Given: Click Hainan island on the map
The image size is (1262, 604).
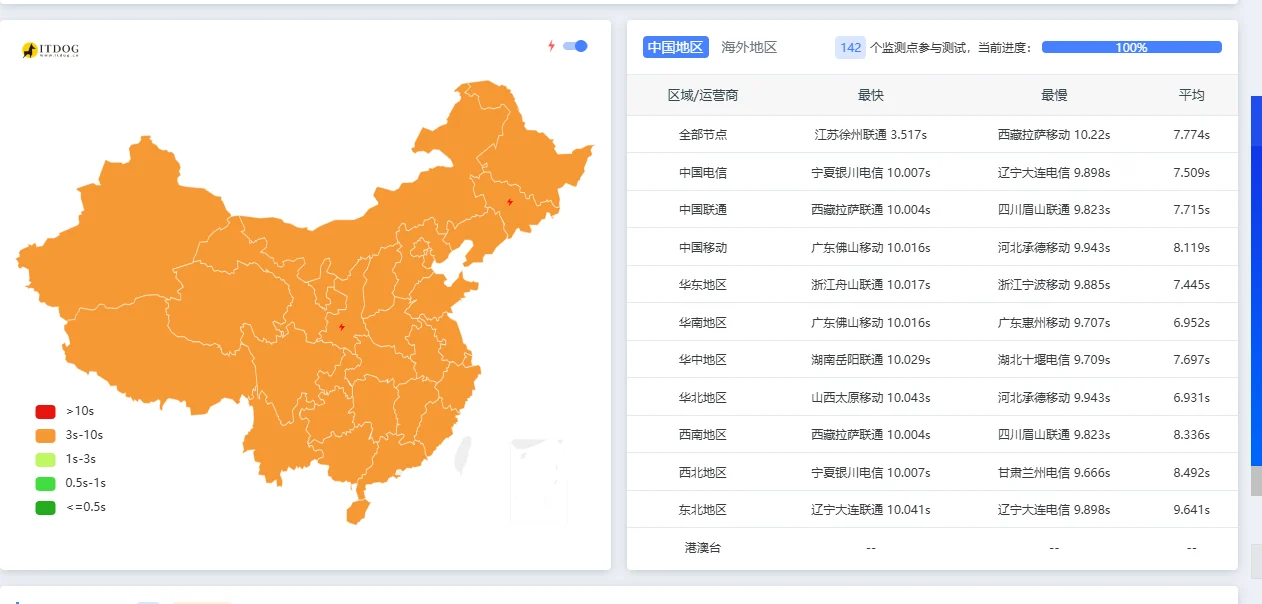Looking at the screenshot, I should [x=357, y=509].
